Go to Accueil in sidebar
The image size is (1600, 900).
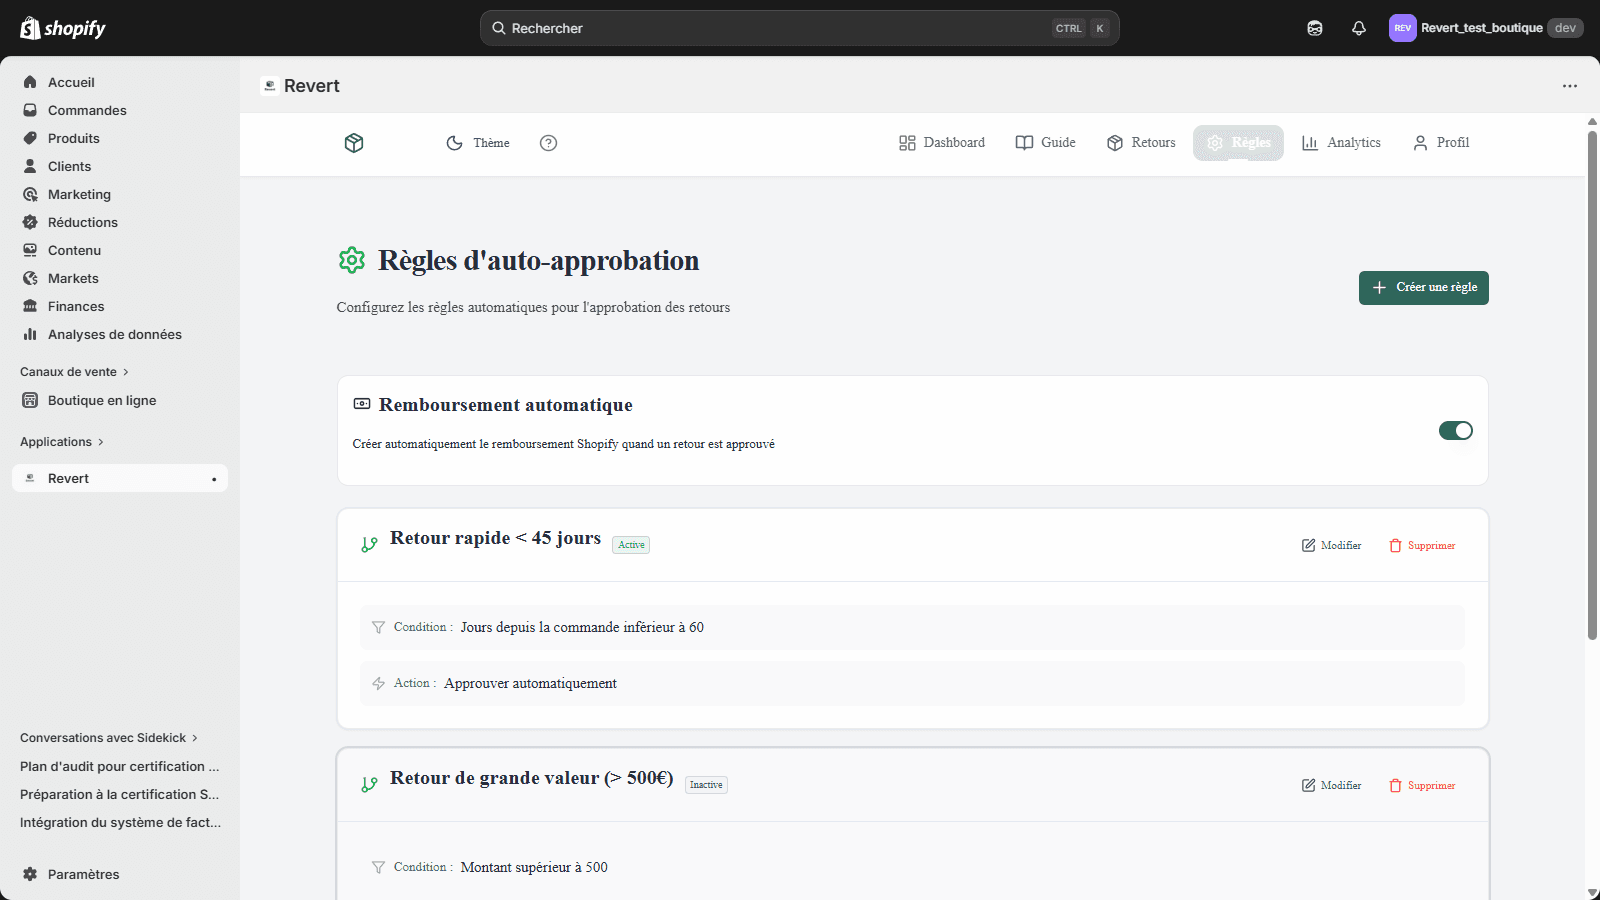[x=120, y=82]
